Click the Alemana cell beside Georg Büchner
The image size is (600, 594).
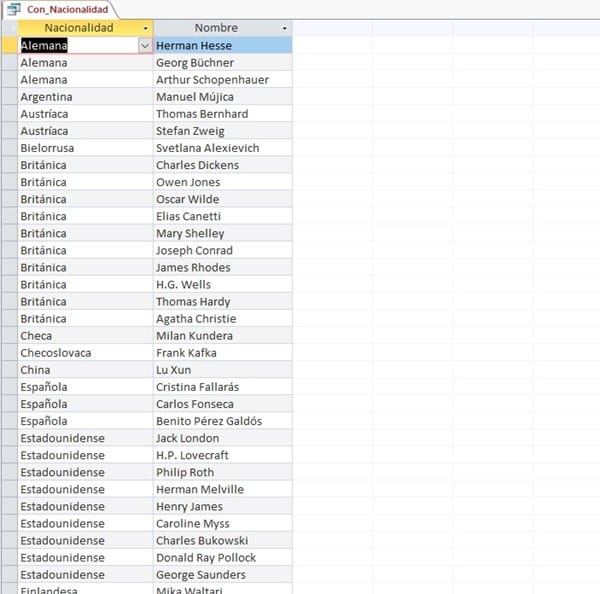(85, 63)
